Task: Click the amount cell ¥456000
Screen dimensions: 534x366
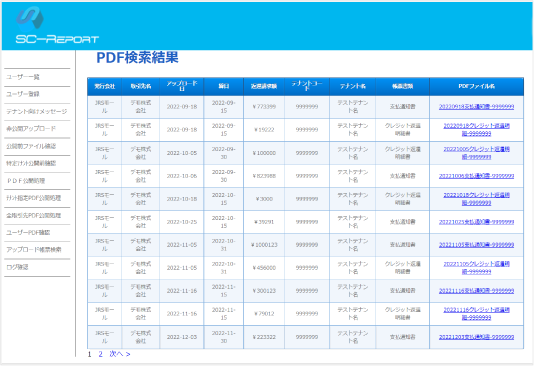Action: (x=264, y=268)
